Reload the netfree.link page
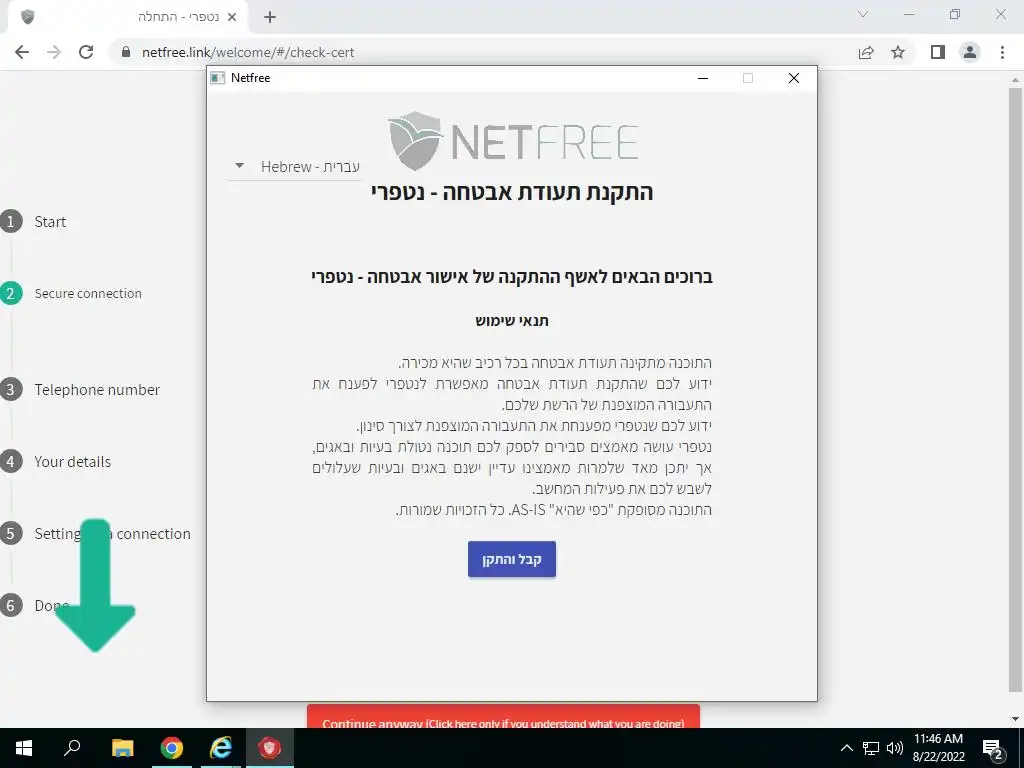The height and width of the screenshot is (768, 1024). coord(86,52)
